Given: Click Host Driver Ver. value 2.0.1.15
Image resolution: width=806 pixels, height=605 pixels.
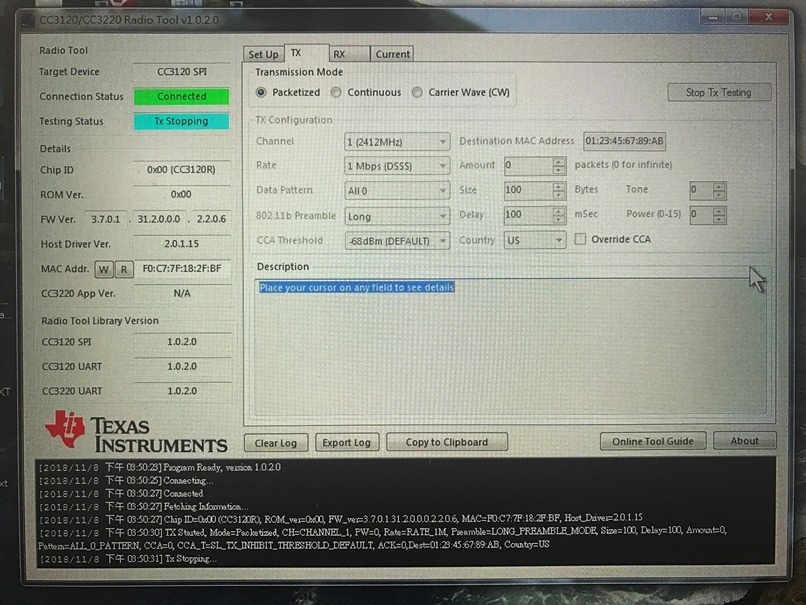Looking at the screenshot, I should (x=181, y=244).
